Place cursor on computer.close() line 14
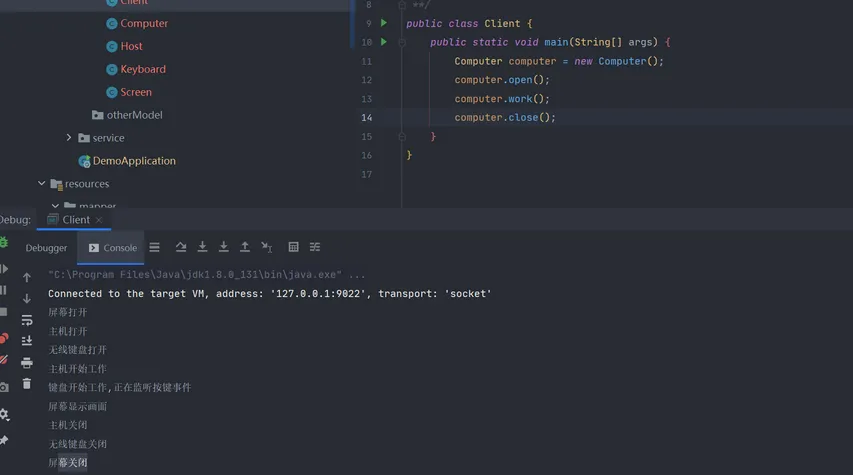This screenshot has height=475, width=853. (505, 118)
